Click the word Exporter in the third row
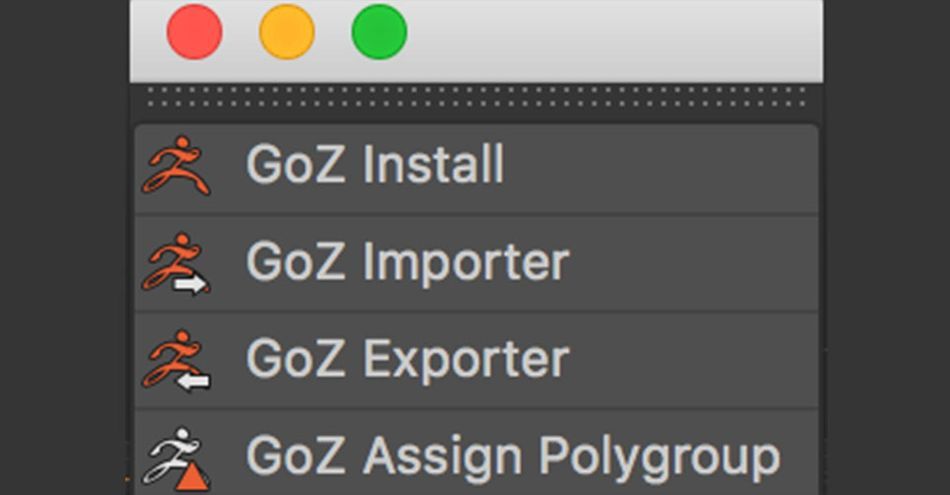950x495 pixels. (466, 359)
